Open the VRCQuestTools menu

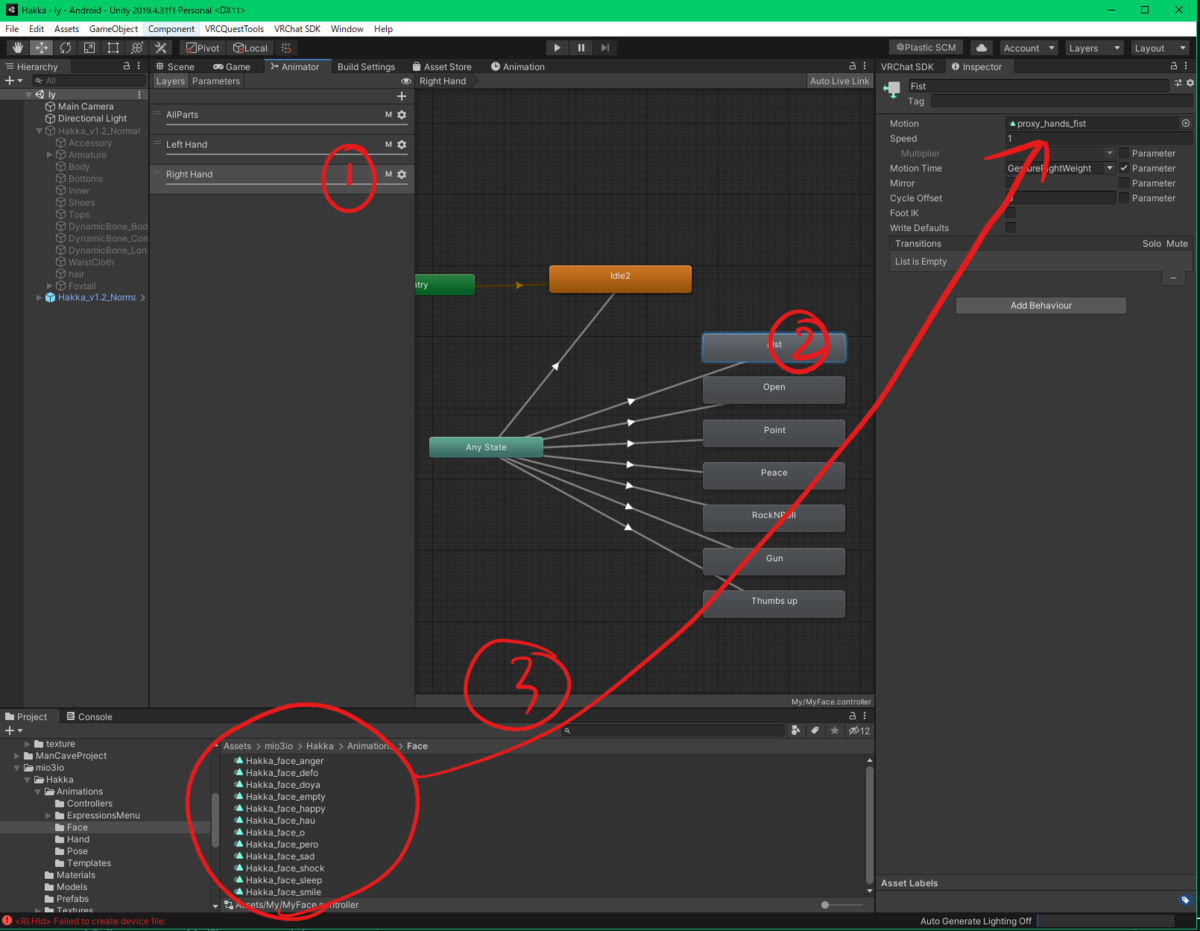(x=234, y=29)
